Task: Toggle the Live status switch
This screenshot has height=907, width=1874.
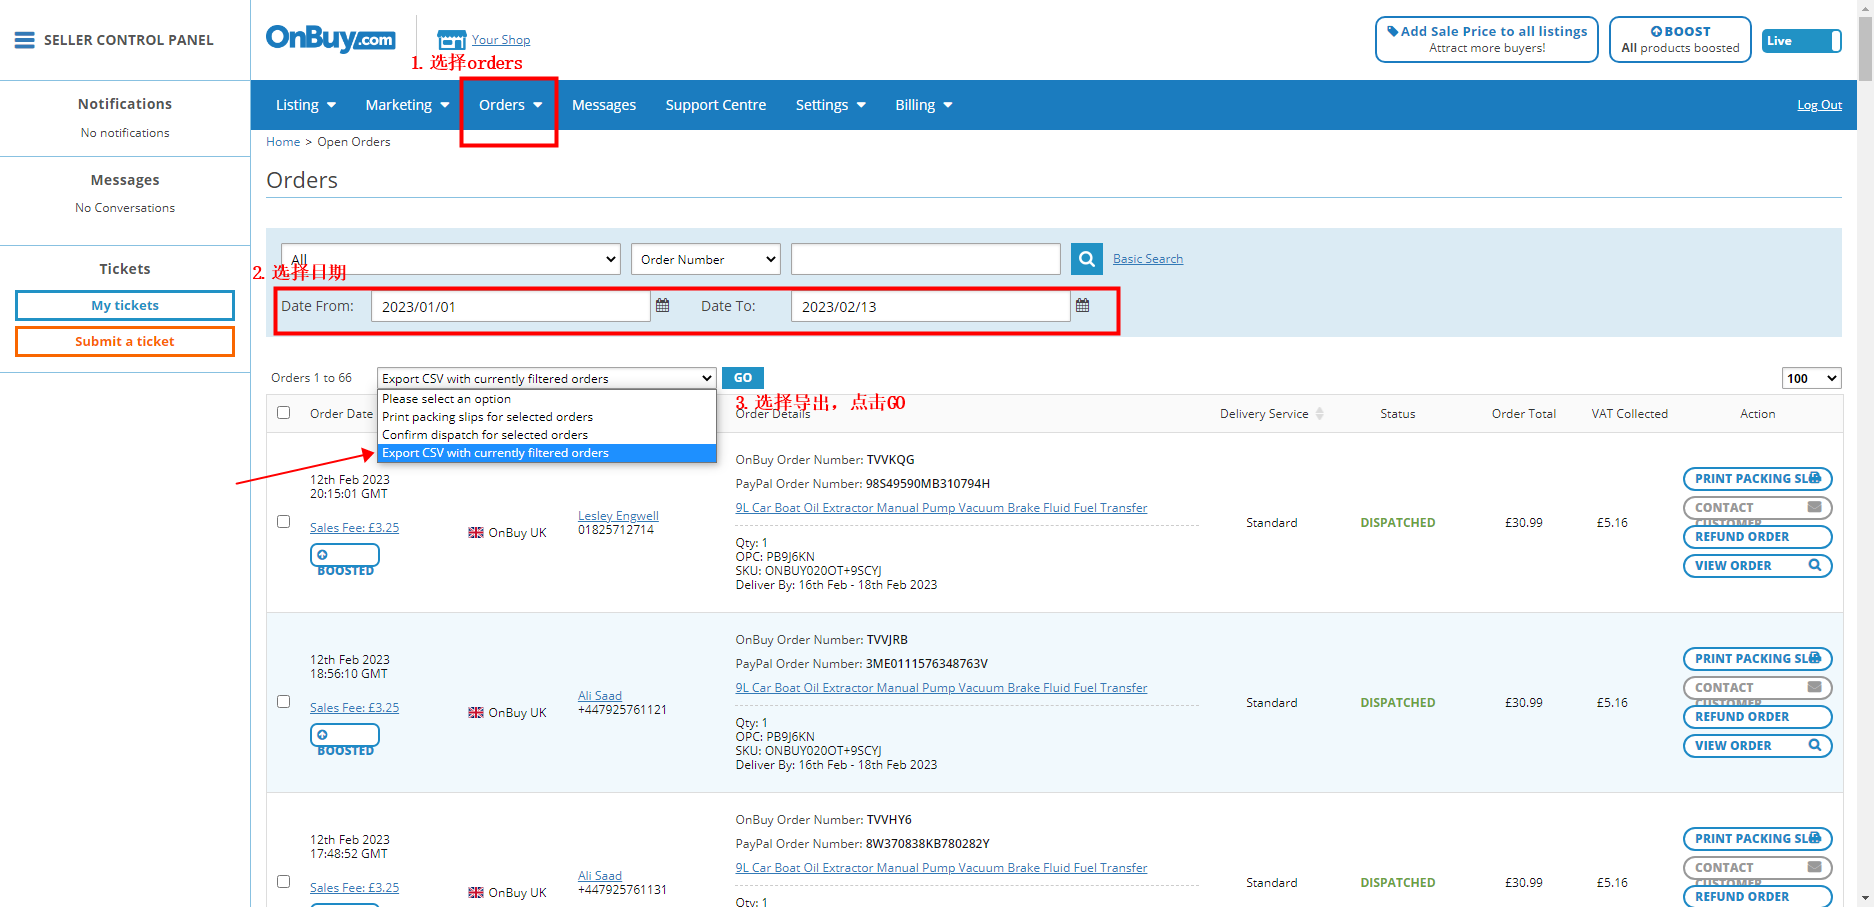Action: click(x=1801, y=41)
